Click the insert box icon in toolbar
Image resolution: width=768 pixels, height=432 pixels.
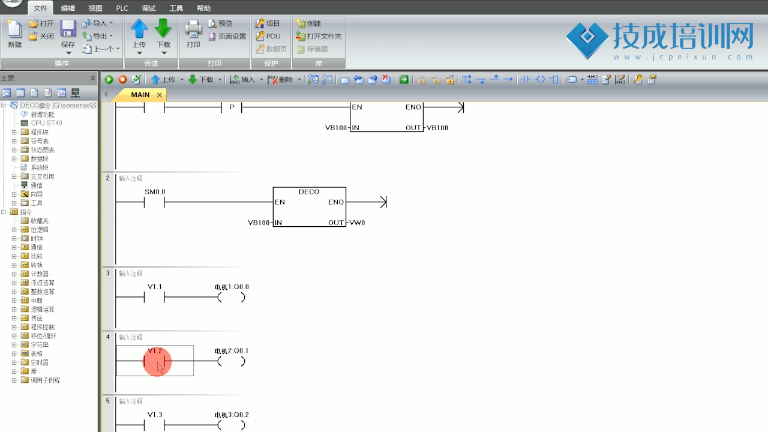[554, 79]
